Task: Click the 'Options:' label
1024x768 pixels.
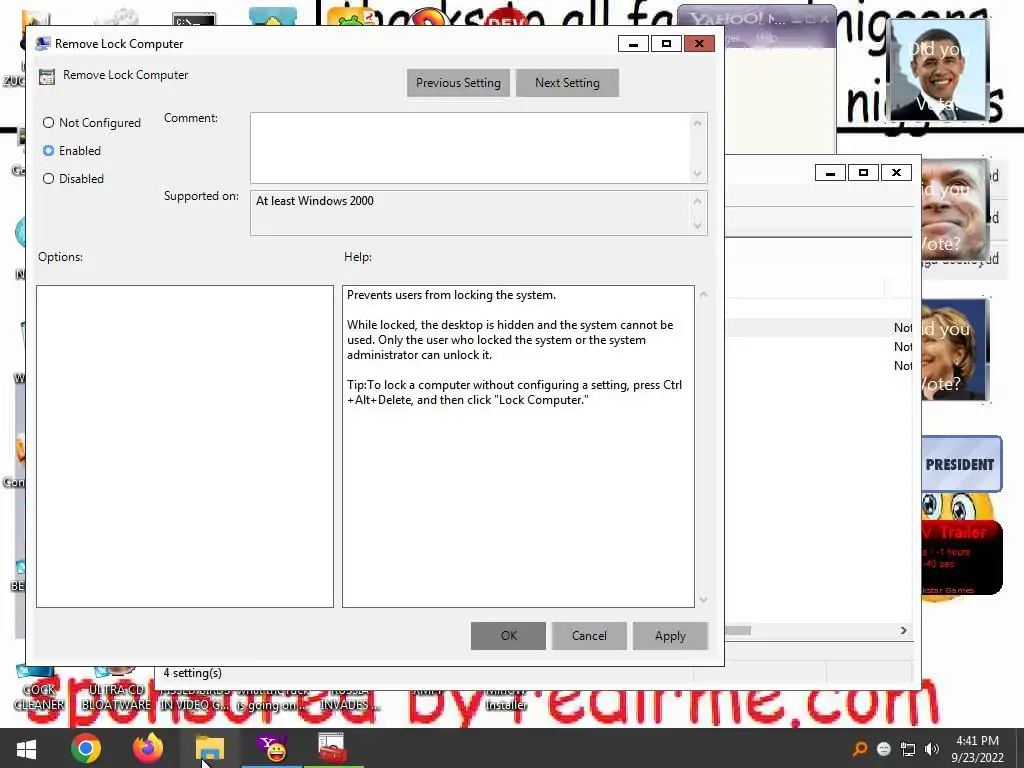Action: 60,257
